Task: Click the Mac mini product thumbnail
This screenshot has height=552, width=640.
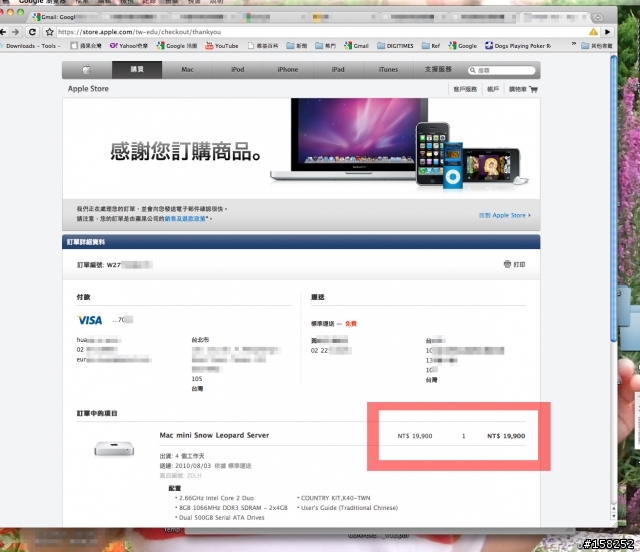Action: pos(114,448)
